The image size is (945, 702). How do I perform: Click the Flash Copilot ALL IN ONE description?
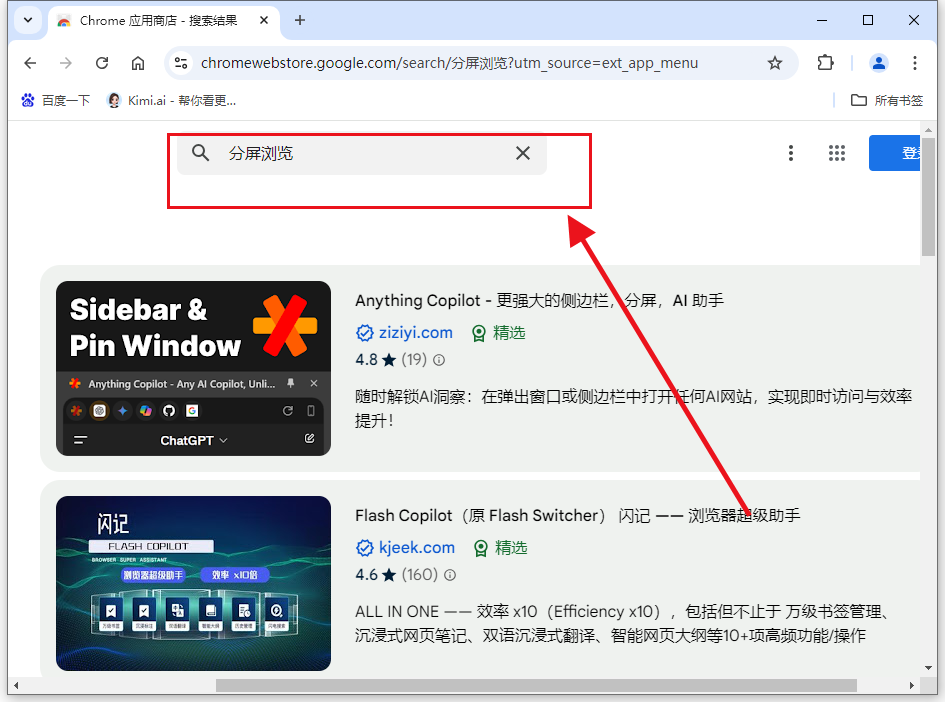click(622, 624)
